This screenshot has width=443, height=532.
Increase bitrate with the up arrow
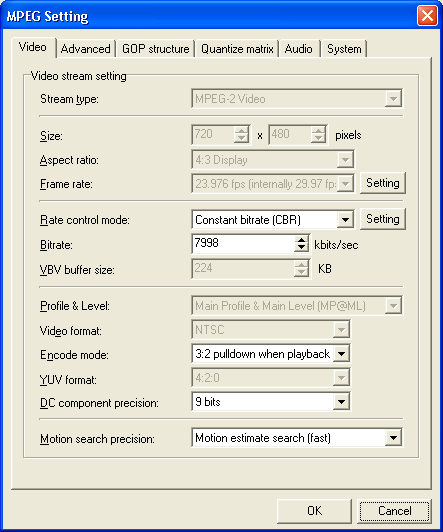click(301, 239)
